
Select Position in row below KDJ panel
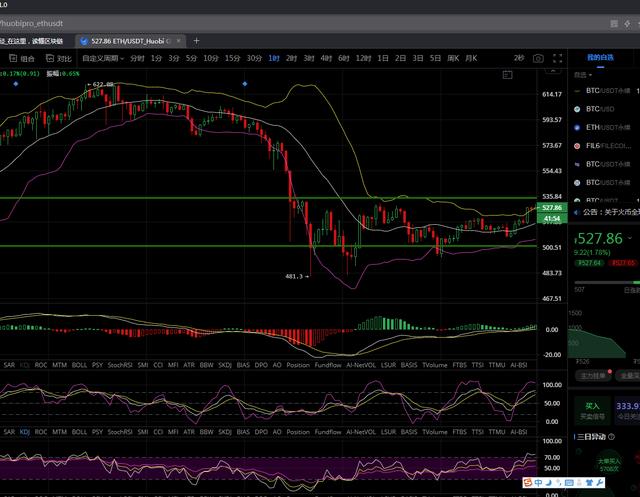coord(298,432)
